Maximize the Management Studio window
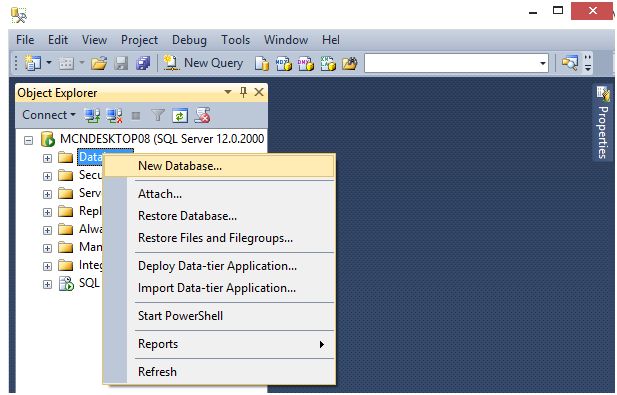Viewport: 617px width, 395px height. click(558, 11)
